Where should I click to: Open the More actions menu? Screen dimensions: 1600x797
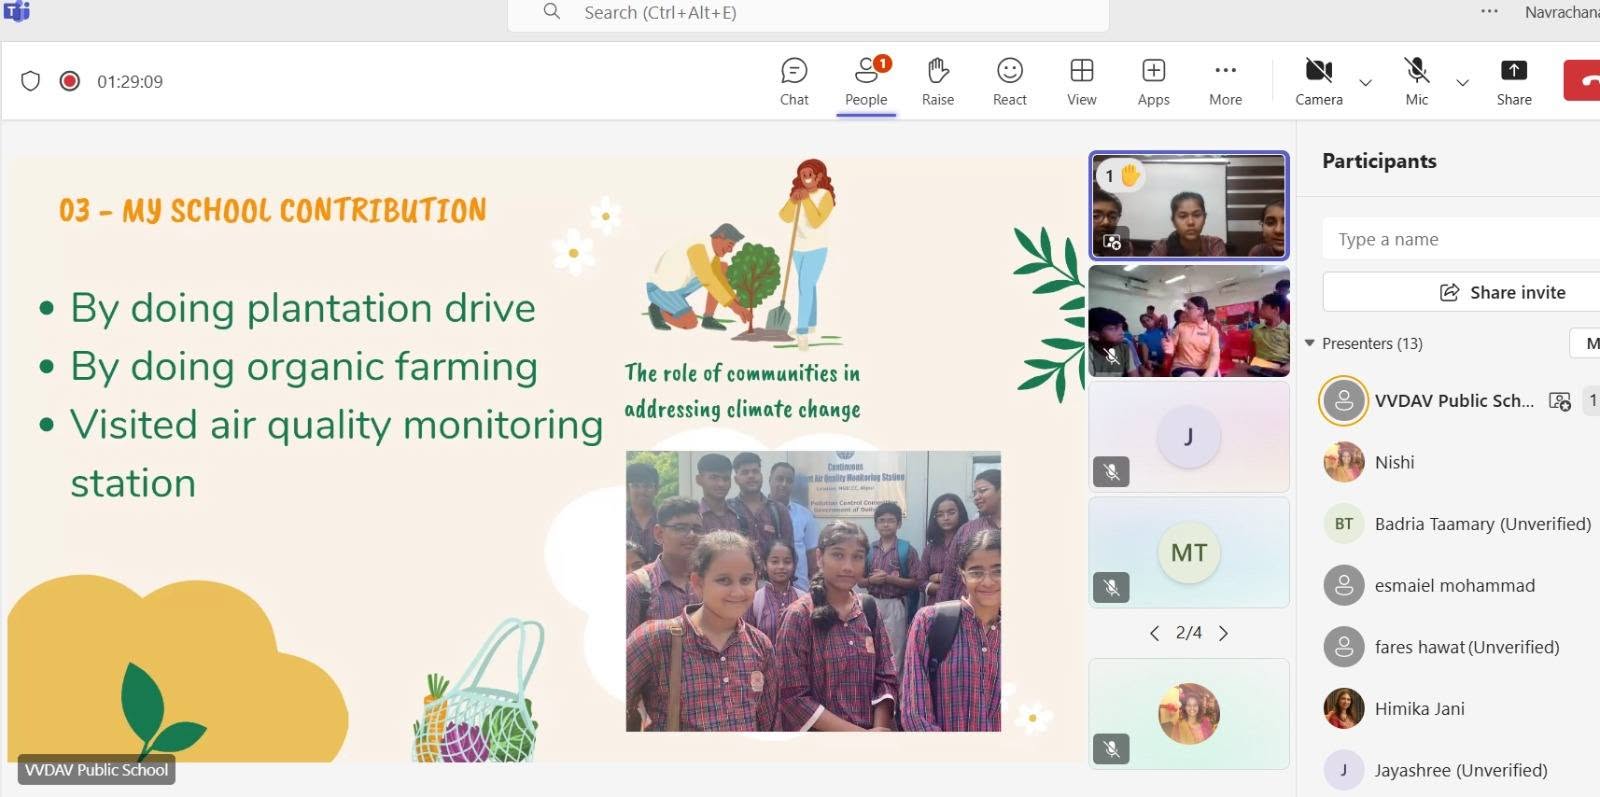click(x=1225, y=82)
